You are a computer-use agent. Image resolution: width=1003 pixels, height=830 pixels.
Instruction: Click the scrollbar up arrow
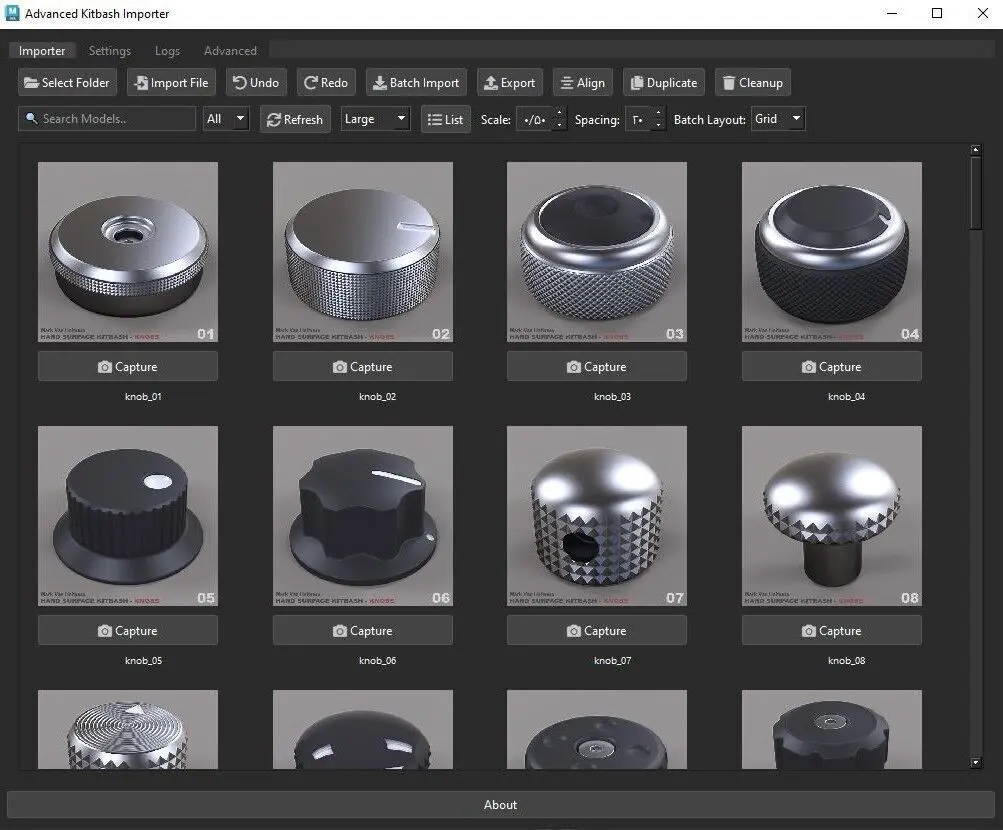[975, 150]
